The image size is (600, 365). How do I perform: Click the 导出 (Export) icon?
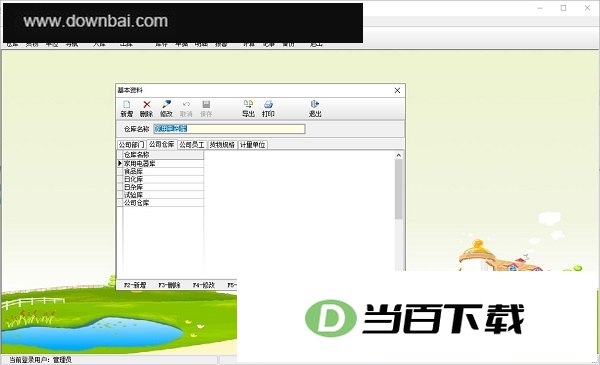(248, 109)
